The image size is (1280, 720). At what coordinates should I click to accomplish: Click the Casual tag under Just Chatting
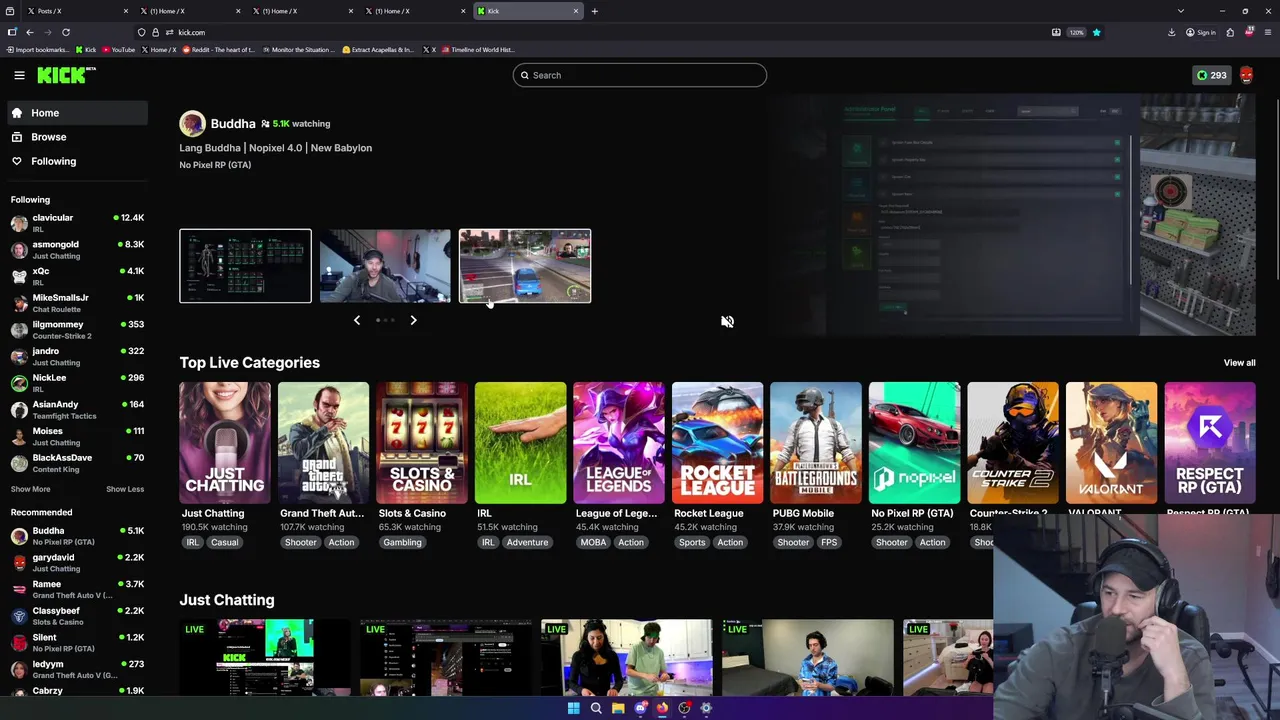224,542
